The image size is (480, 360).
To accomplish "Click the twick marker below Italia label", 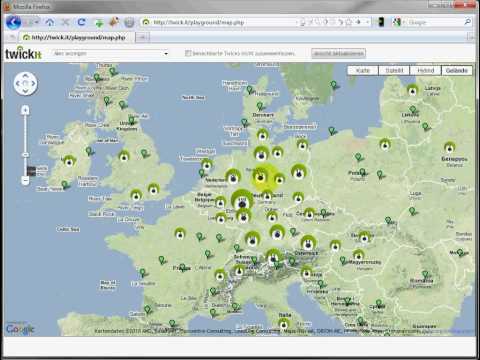I will tap(284, 323).
